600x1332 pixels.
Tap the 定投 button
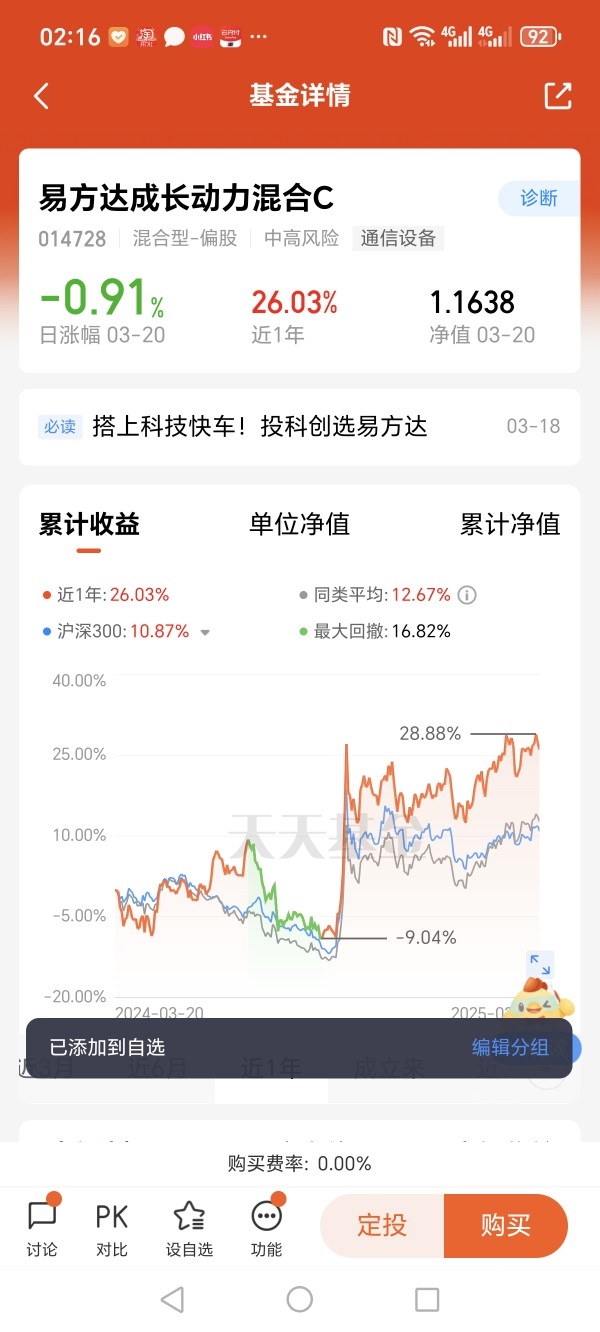[382, 1225]
